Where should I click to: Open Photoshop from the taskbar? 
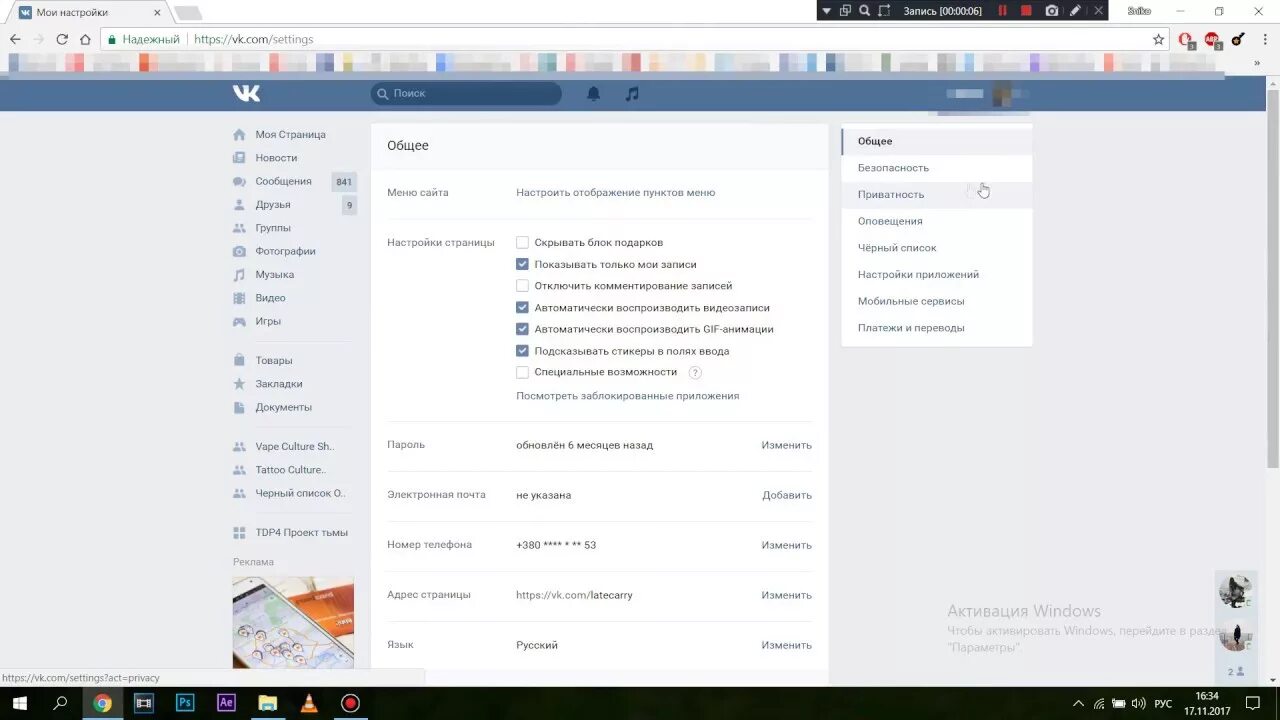[x=185, y=703]
